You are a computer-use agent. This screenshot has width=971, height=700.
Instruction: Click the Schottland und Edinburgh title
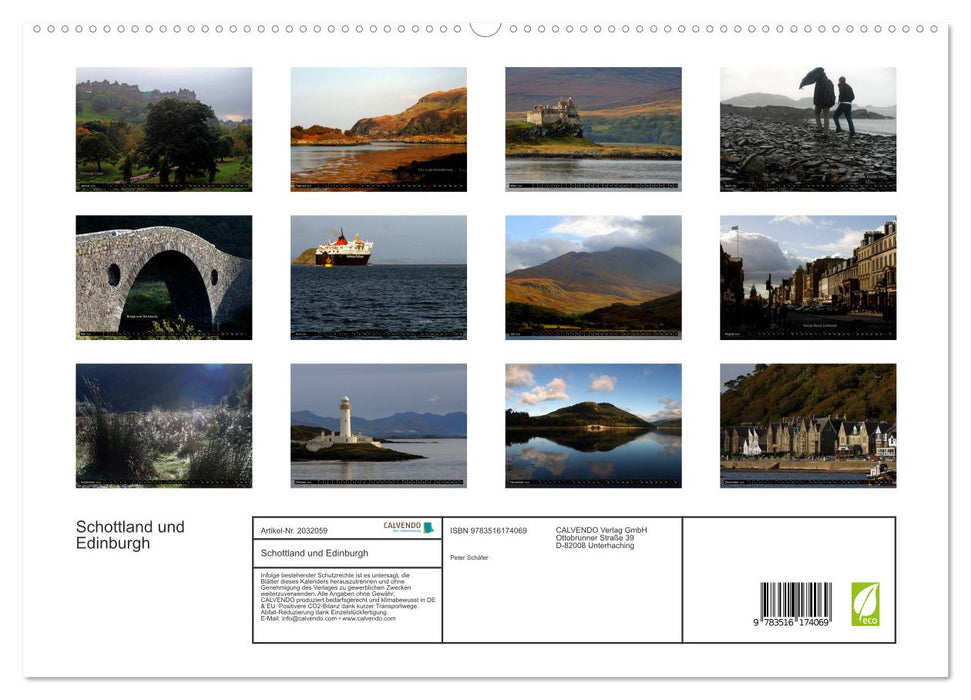point(131,535)
